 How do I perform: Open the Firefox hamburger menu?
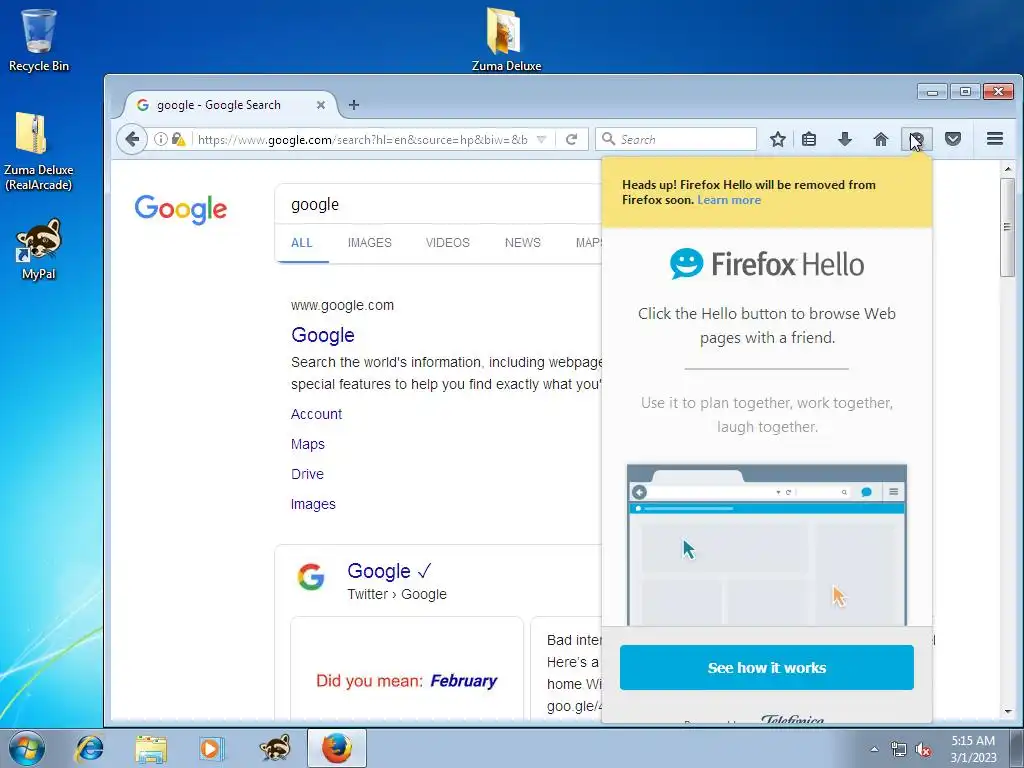[995, 138]
